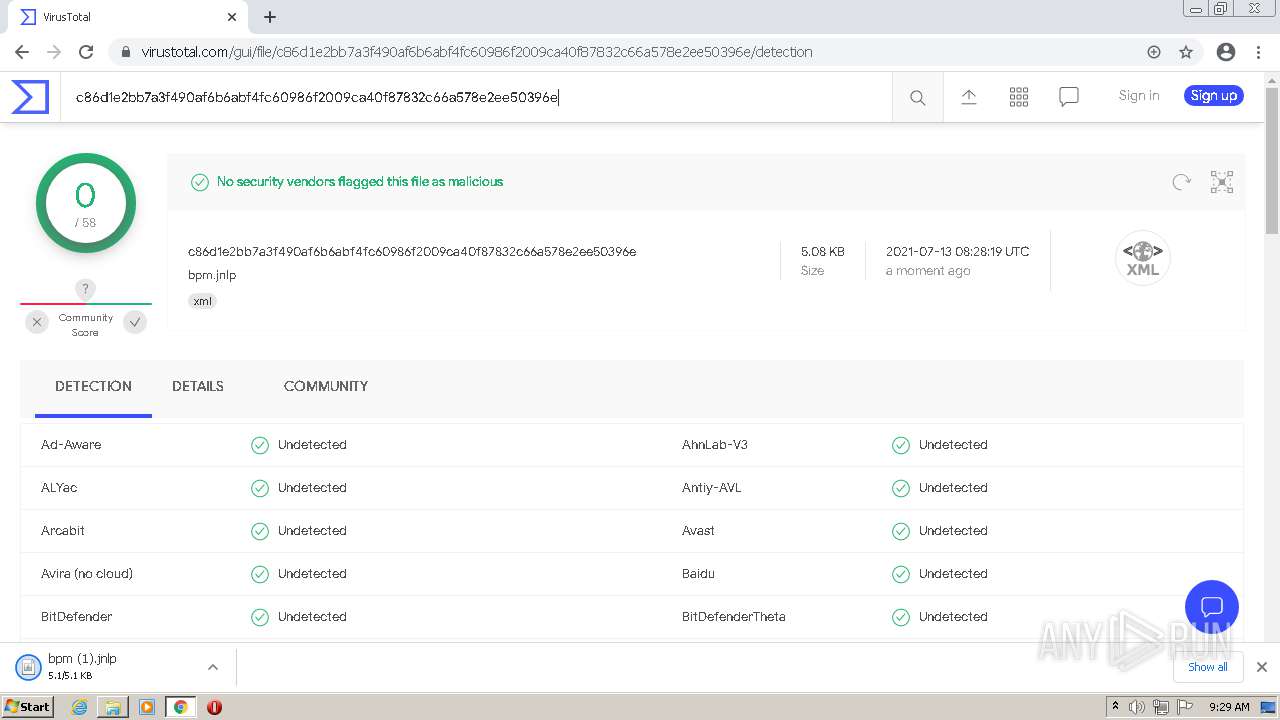Click the browser forward arrow
Image resolution: width=1280 pixels, height=720 pixels.
click(54, 52)
